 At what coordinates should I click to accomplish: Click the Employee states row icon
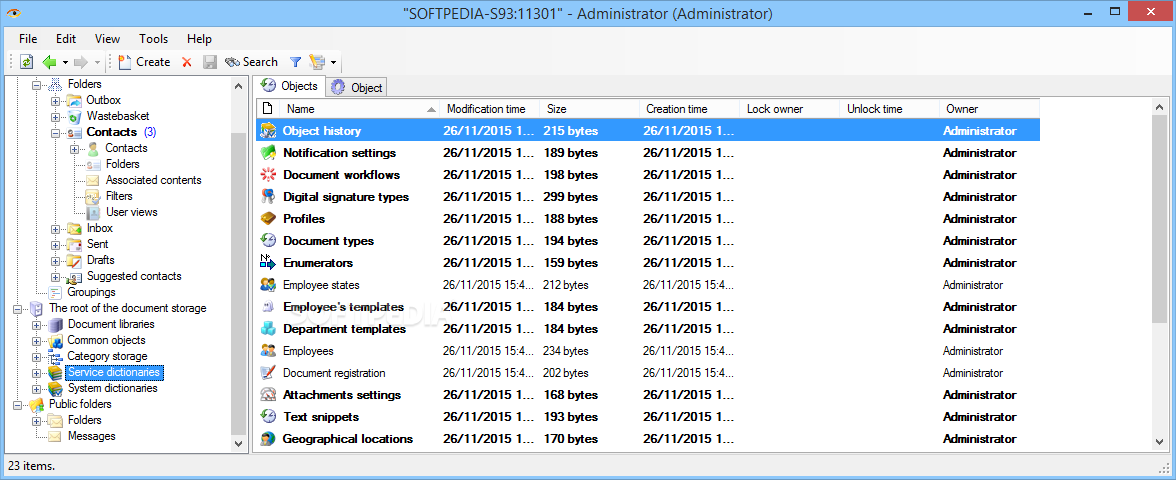(268, 285)
